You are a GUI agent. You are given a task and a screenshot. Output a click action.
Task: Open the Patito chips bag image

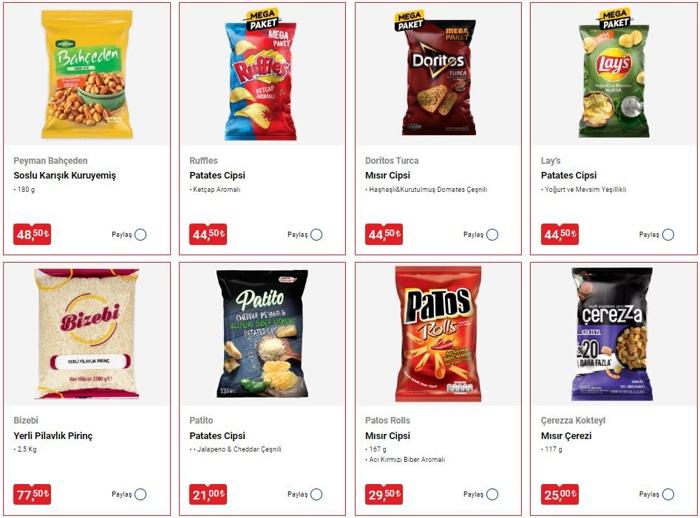262,334
